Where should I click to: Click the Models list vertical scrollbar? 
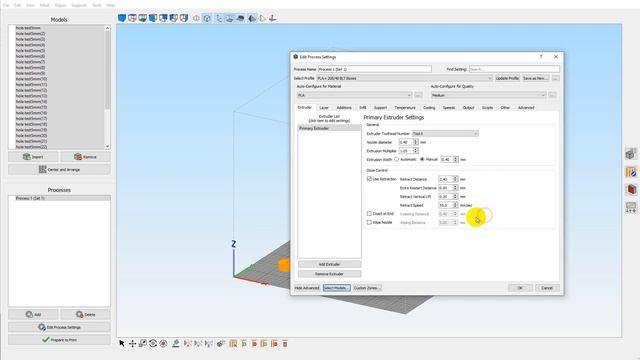pyautogui.click(x=107, y=87)
